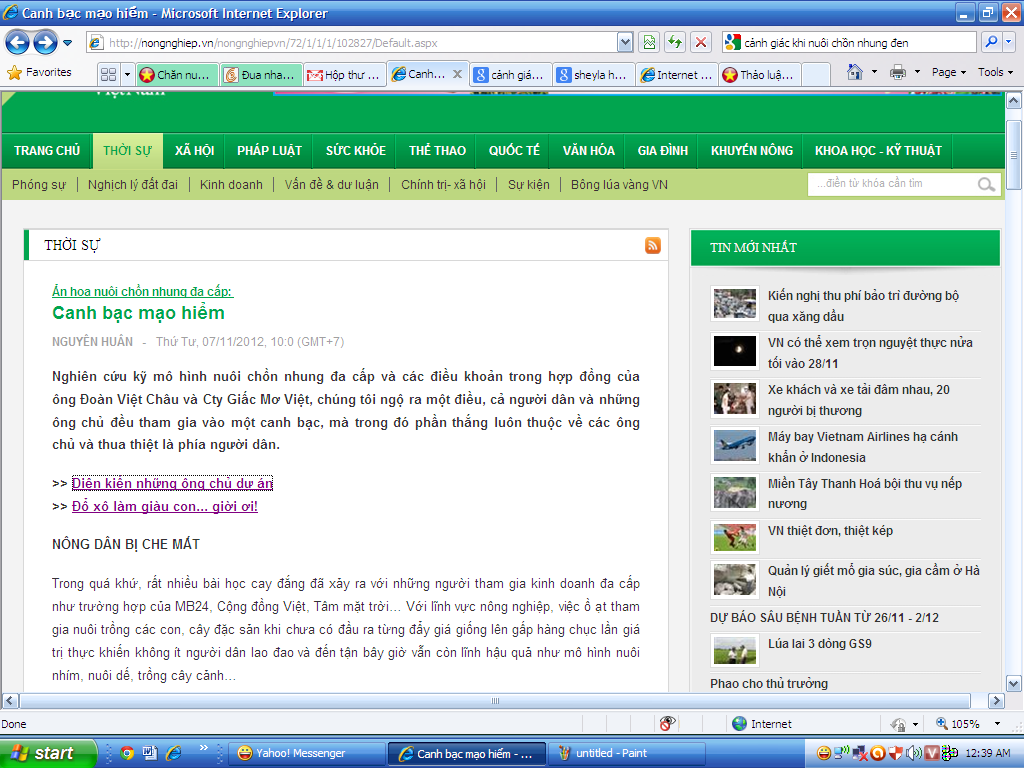The image size is (1024, 768).
Task: Select the SỨC KHỎE navigation menu item
Action: pos(355,151)
